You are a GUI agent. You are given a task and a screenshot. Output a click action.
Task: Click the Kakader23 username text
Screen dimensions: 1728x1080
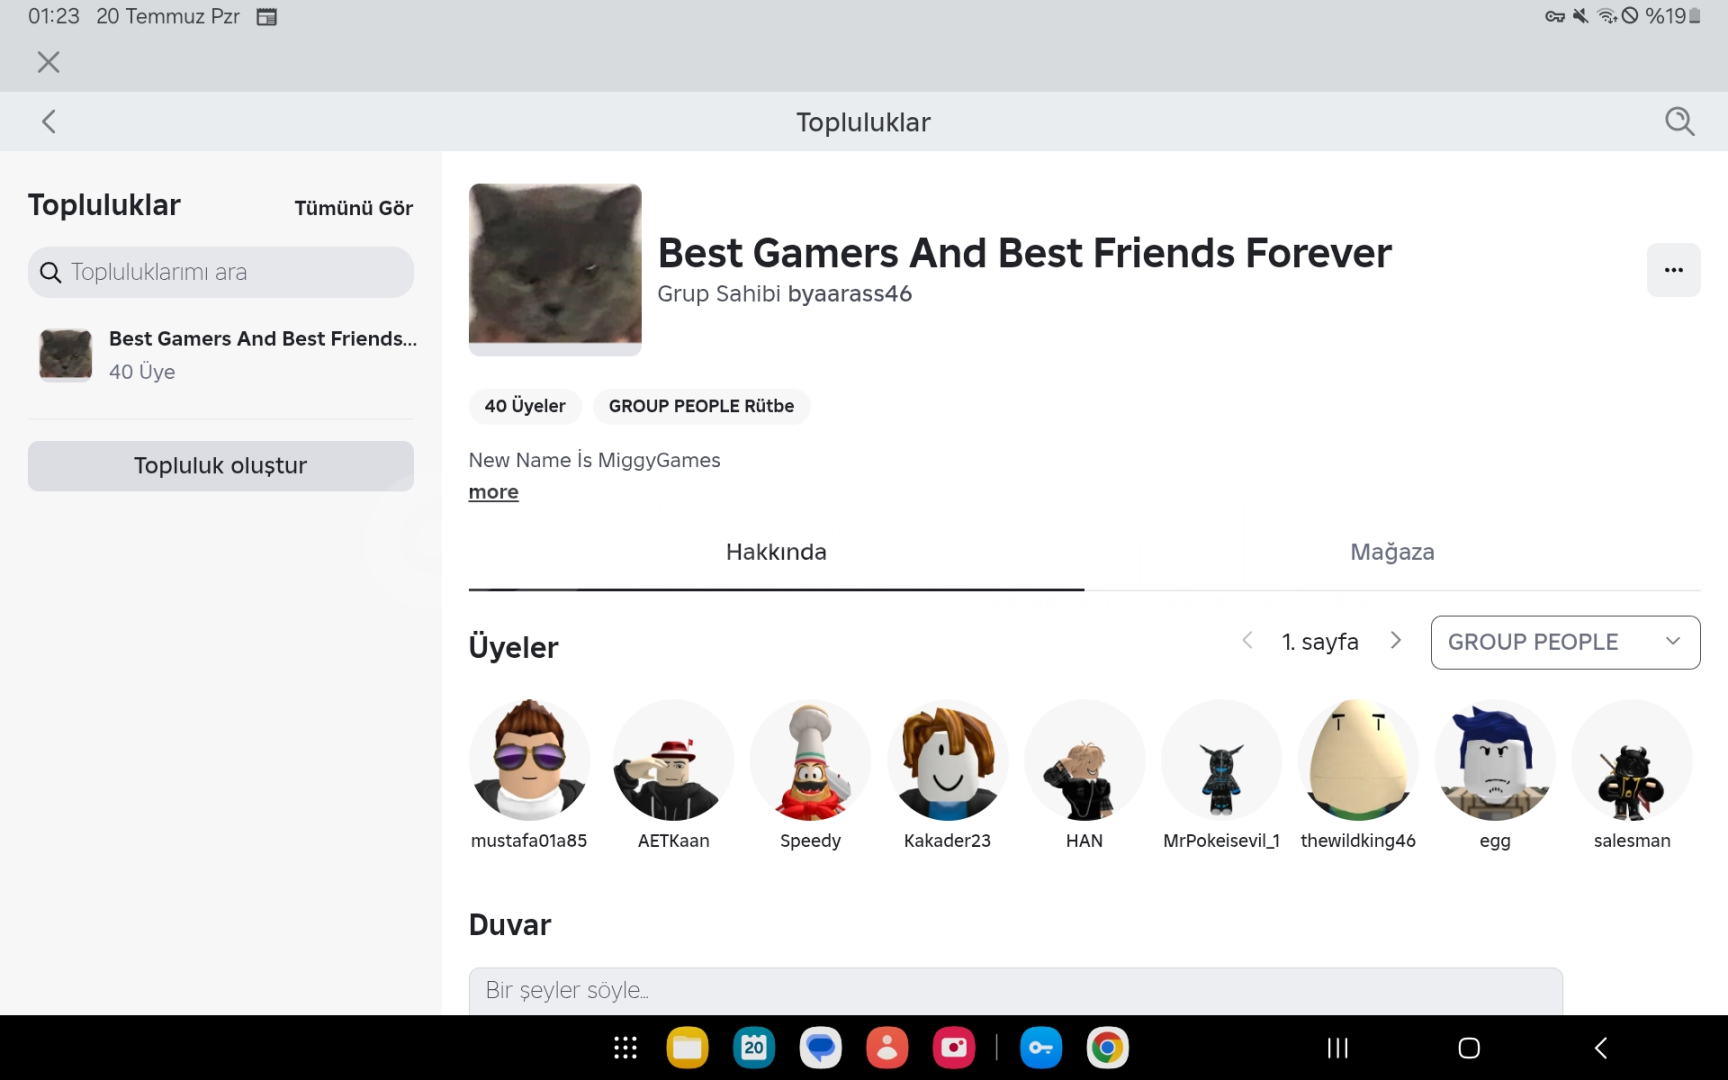coord(947,841)
